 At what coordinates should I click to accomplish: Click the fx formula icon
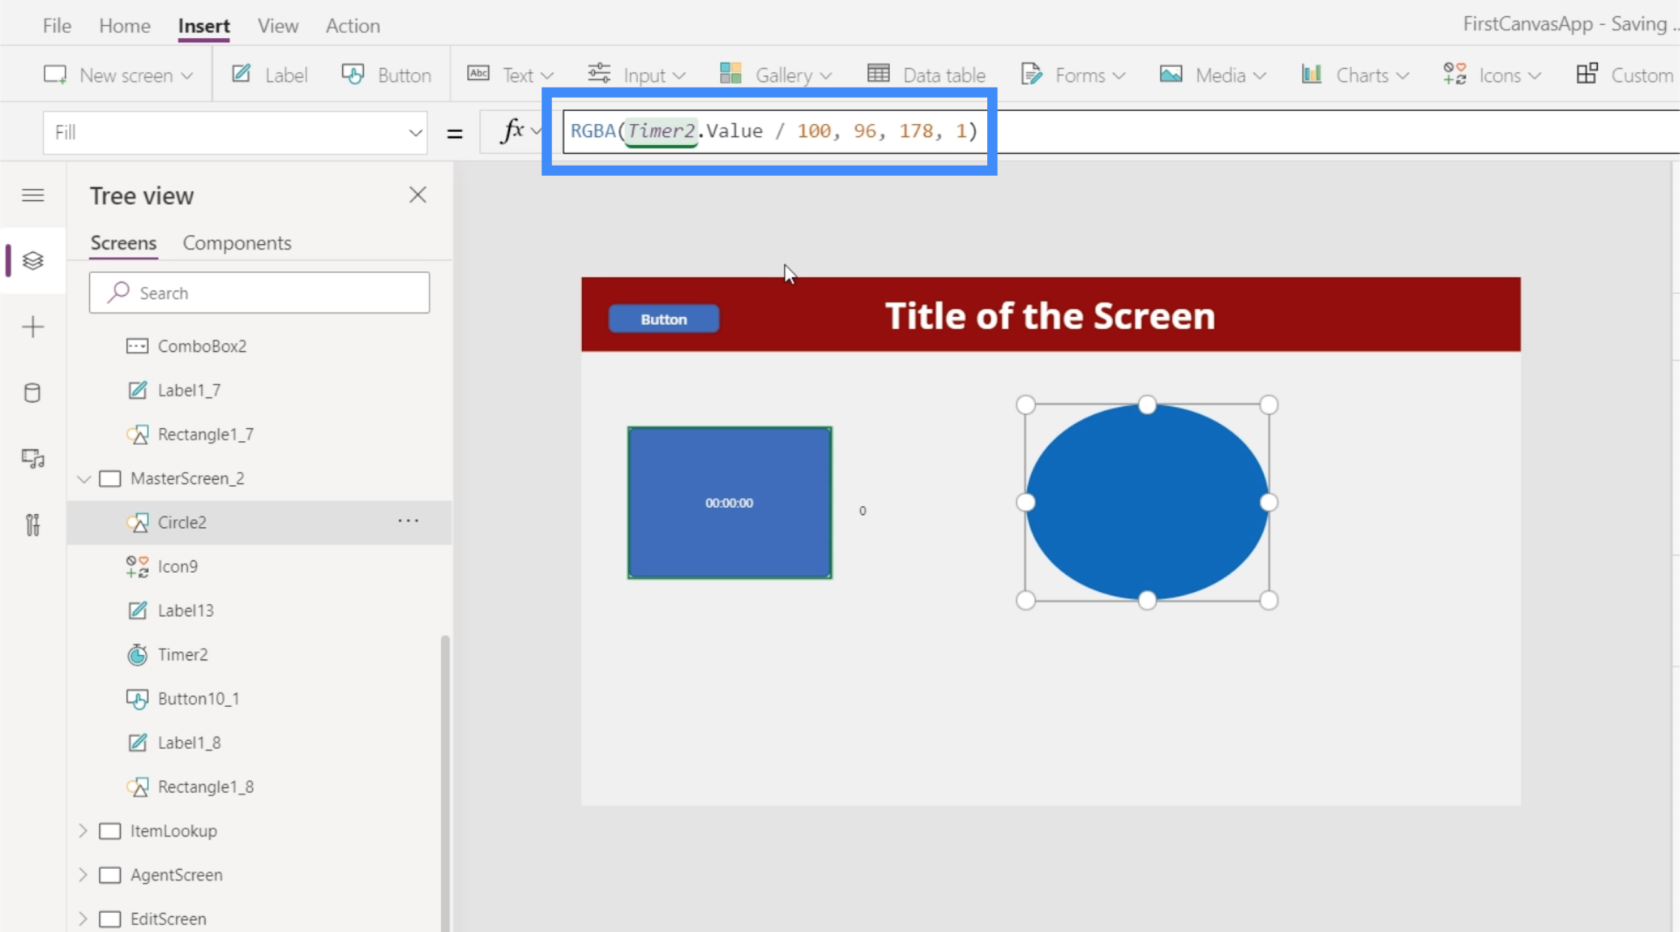512,131
